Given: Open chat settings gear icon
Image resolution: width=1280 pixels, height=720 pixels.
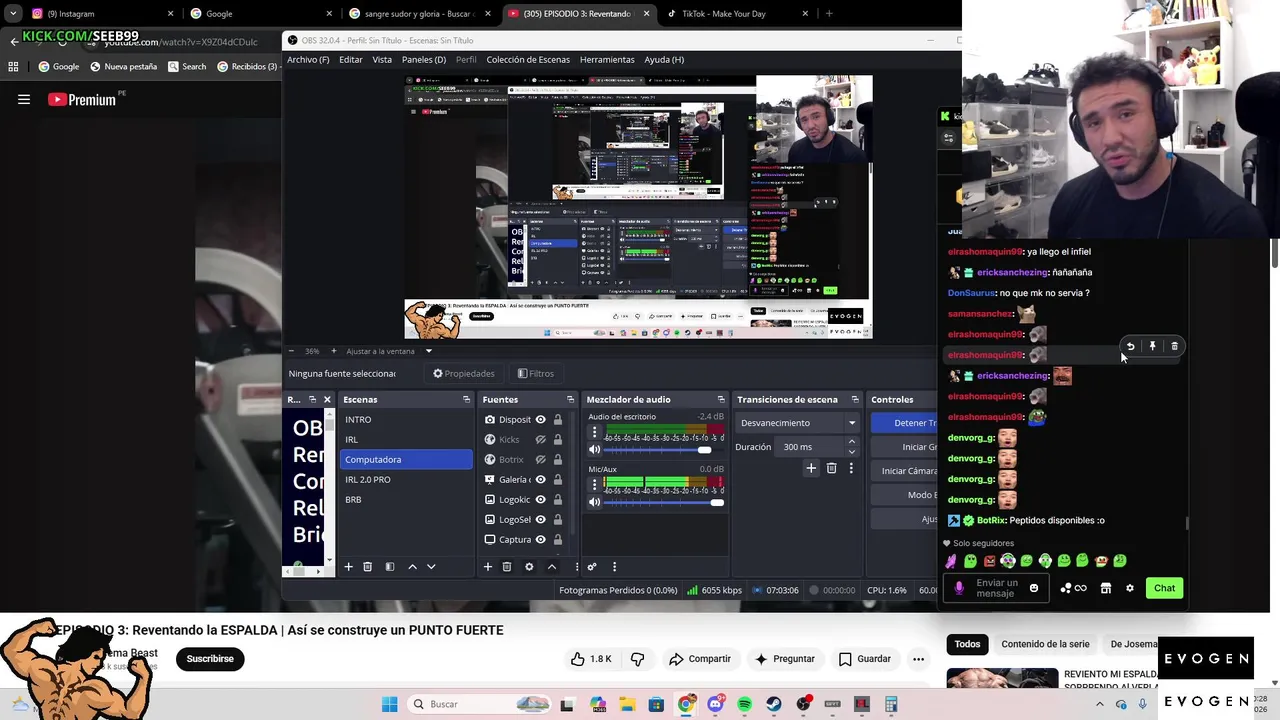Looking at the screenshot, I should pos(1130,588).
